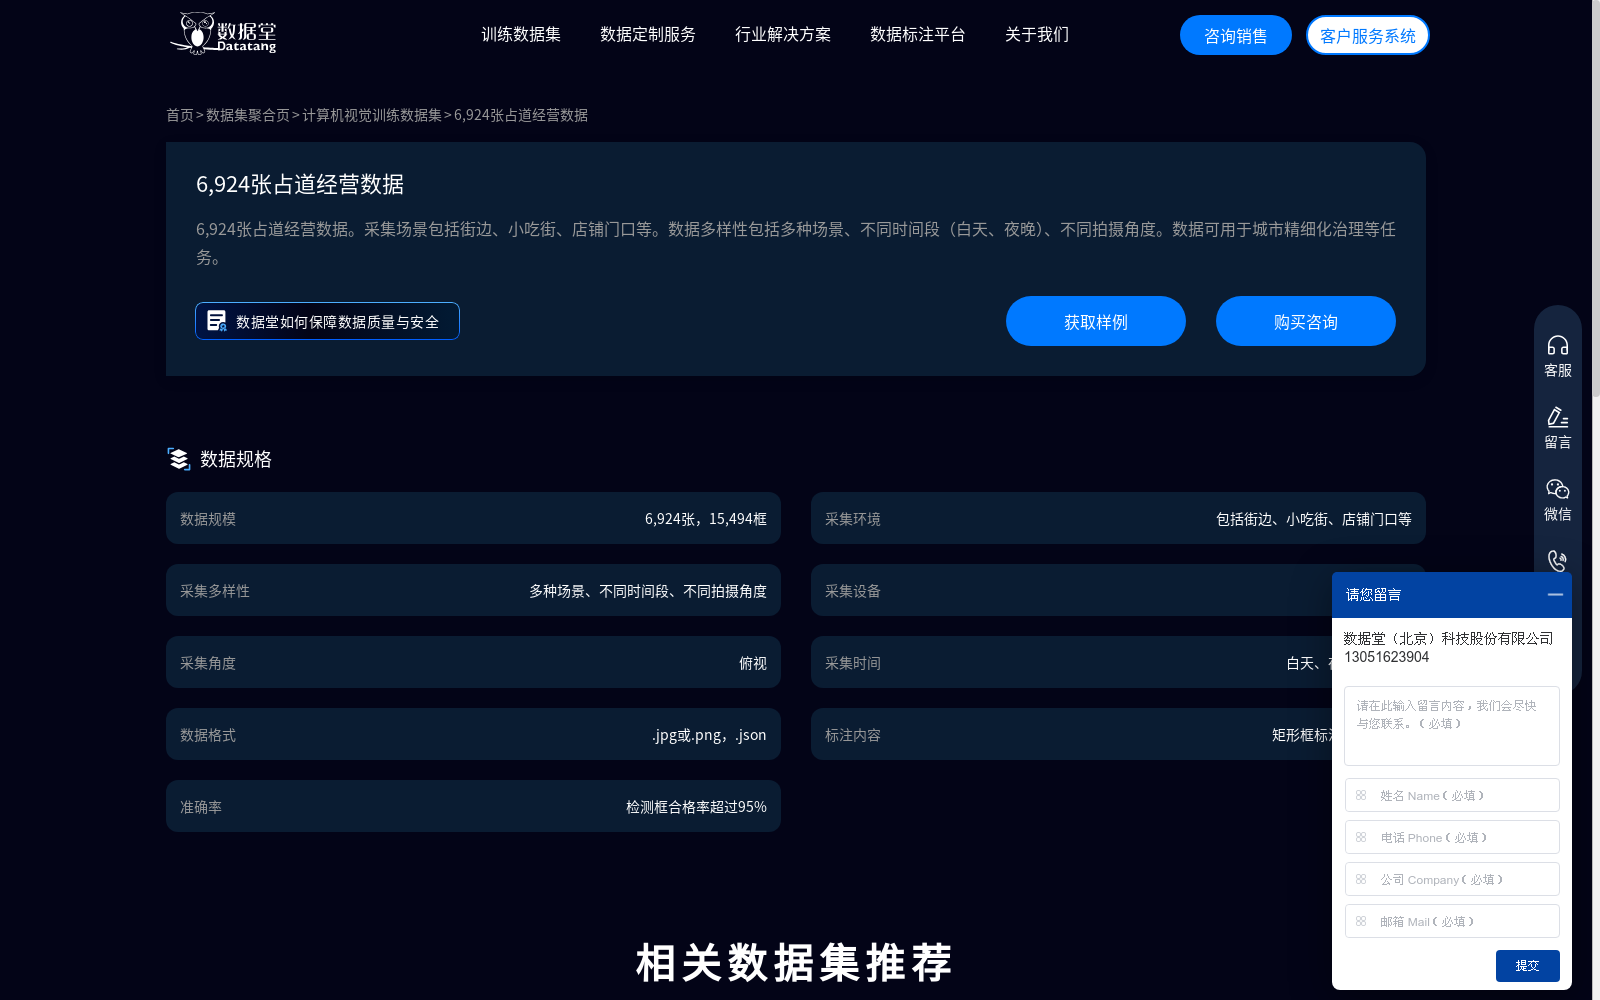
Task: Open 行业解决方案 menu
Action: 783,35
